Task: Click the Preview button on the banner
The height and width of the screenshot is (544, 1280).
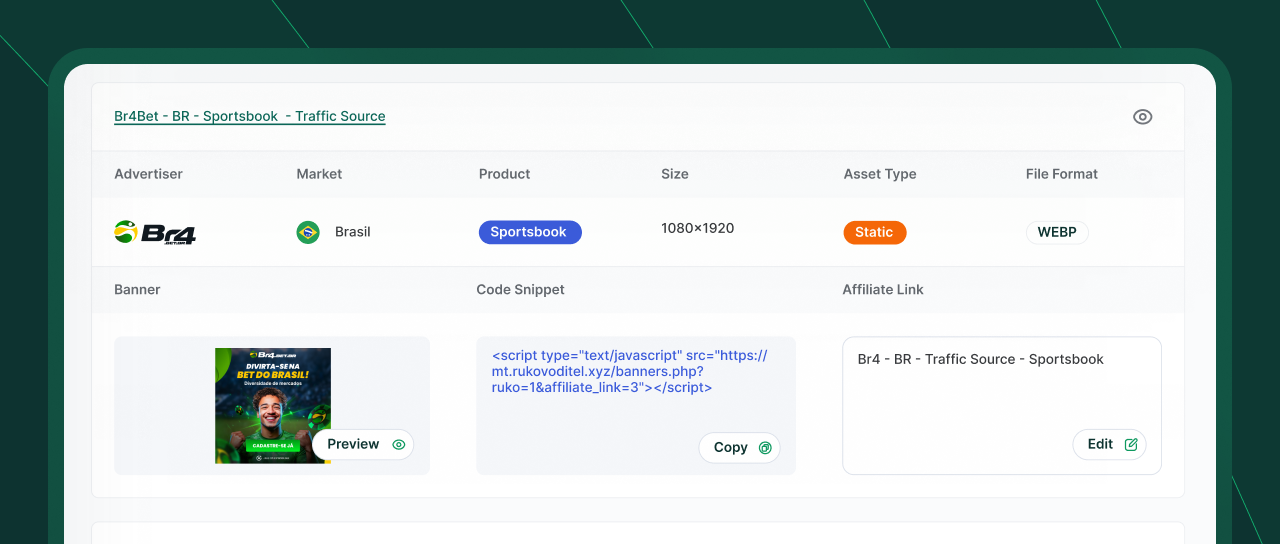Action: coord(363,444)
